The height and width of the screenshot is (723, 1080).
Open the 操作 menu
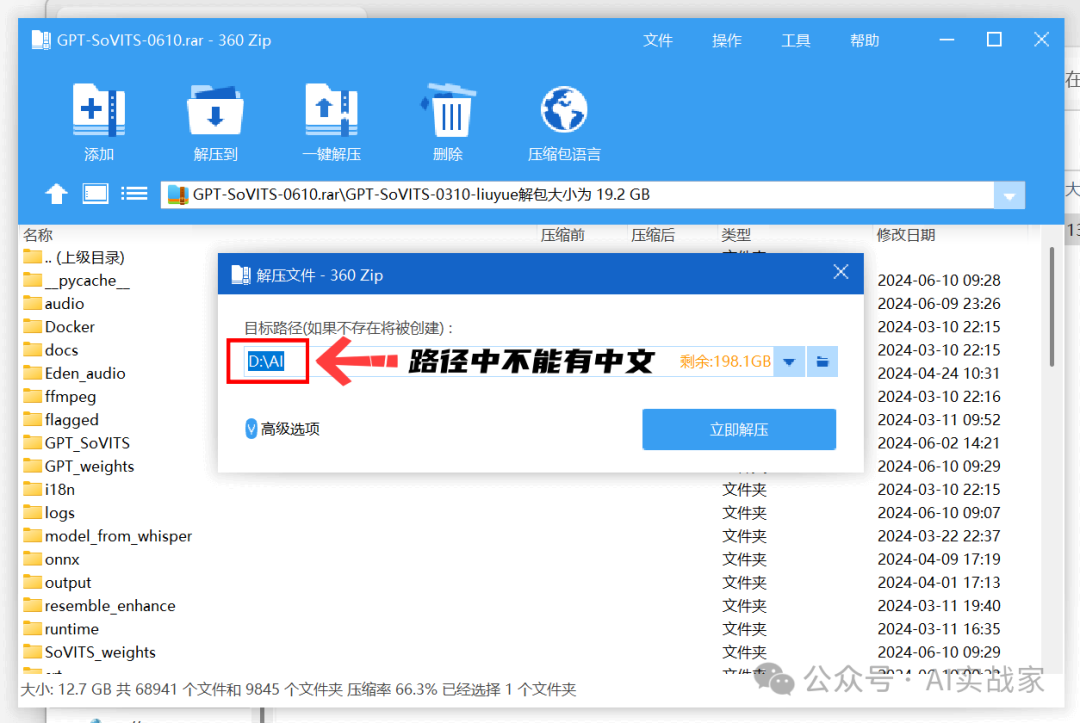727,41
